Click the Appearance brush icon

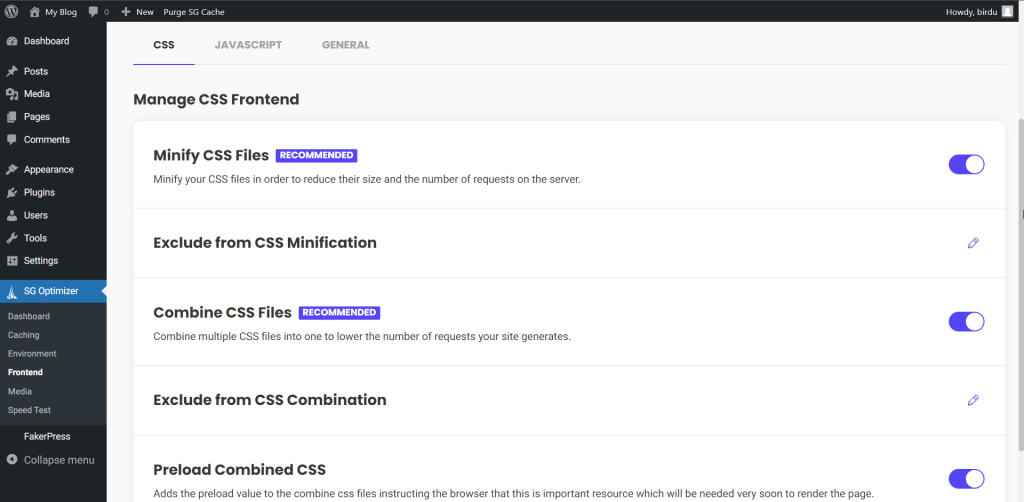(x=12, y=170)
